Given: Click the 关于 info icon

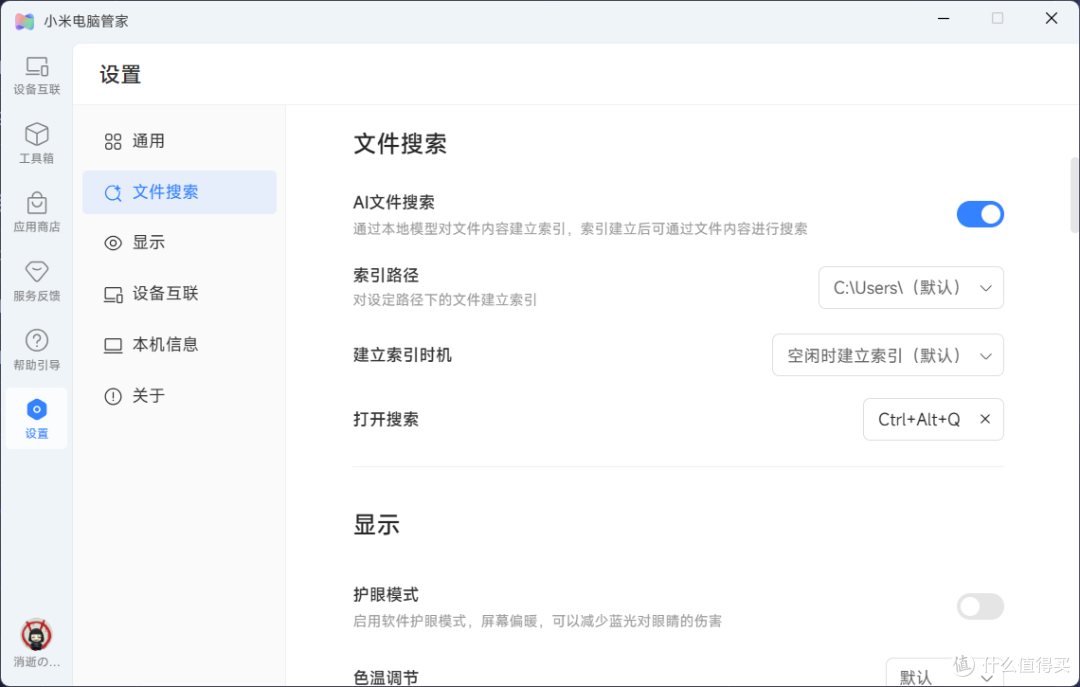Looking at the screenshot, I should pos(113,396).
